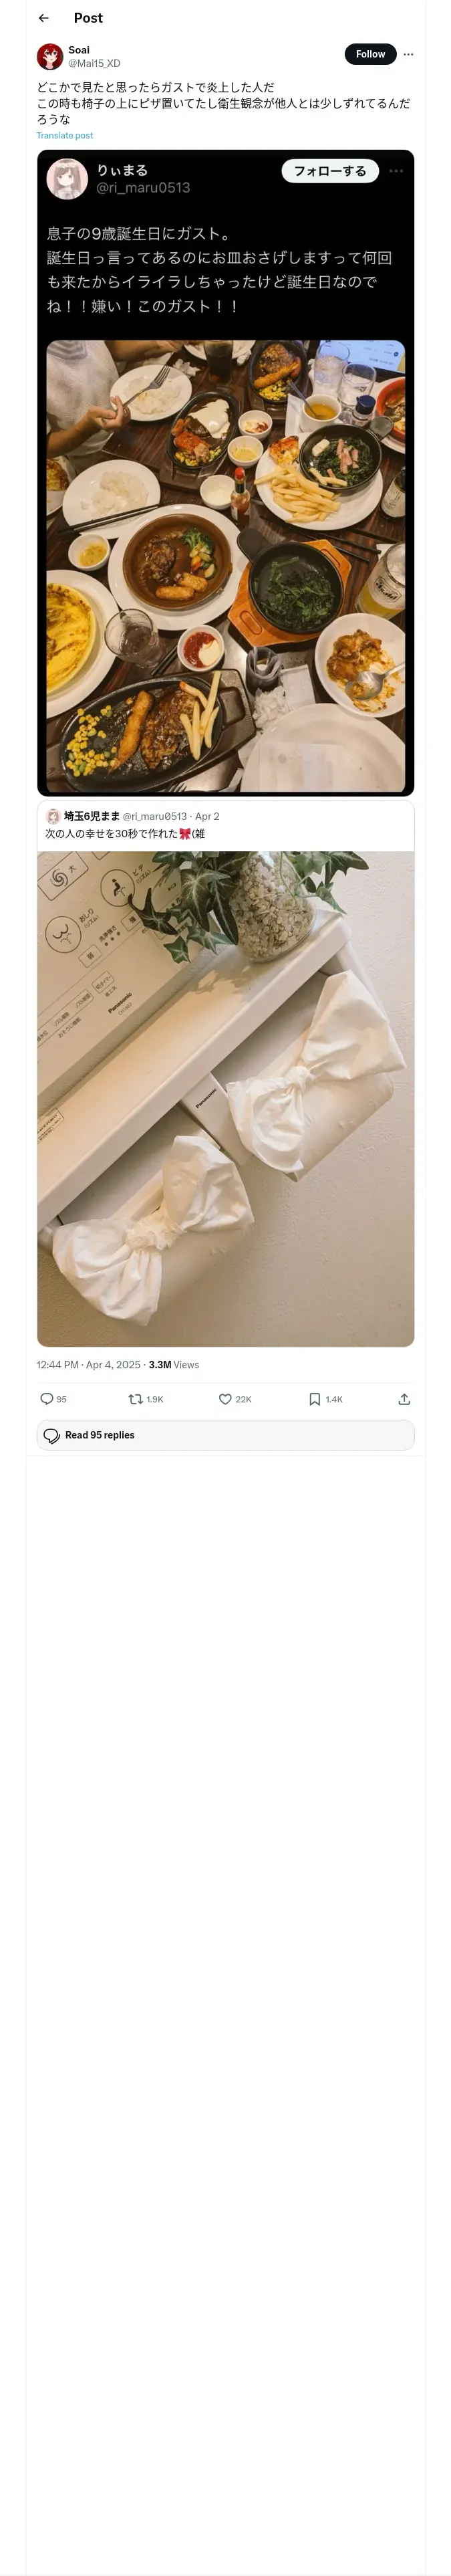
Task: Click quoted author's small avatar
Action: point(54,816)
